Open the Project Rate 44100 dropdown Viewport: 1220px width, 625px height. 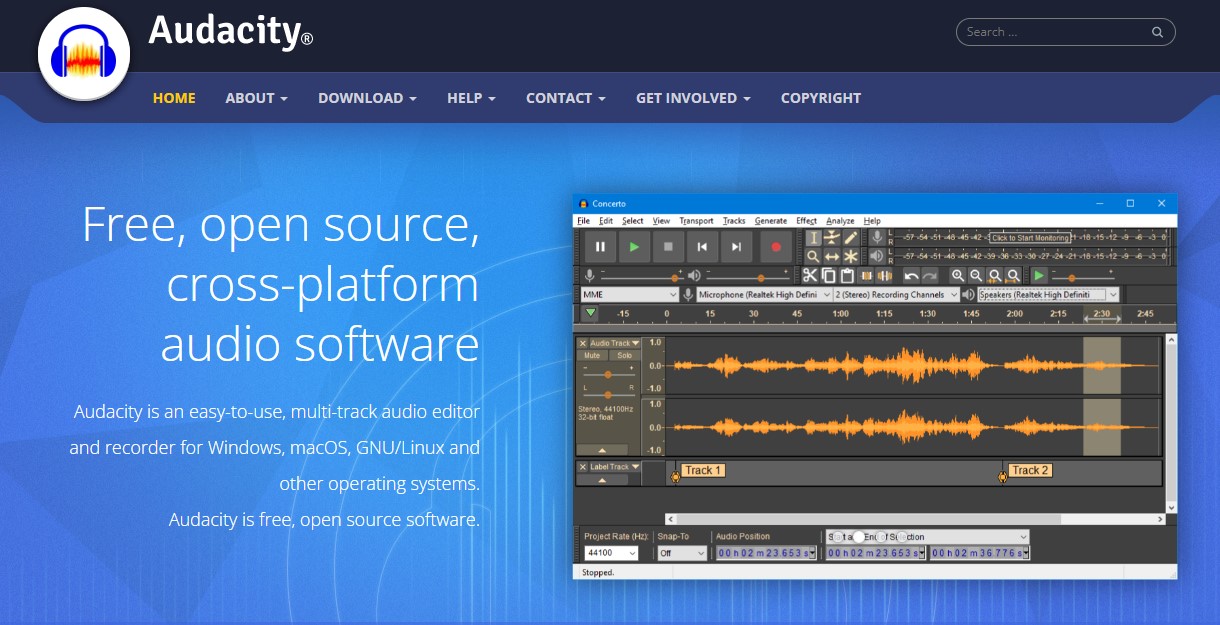pos(611,553)
